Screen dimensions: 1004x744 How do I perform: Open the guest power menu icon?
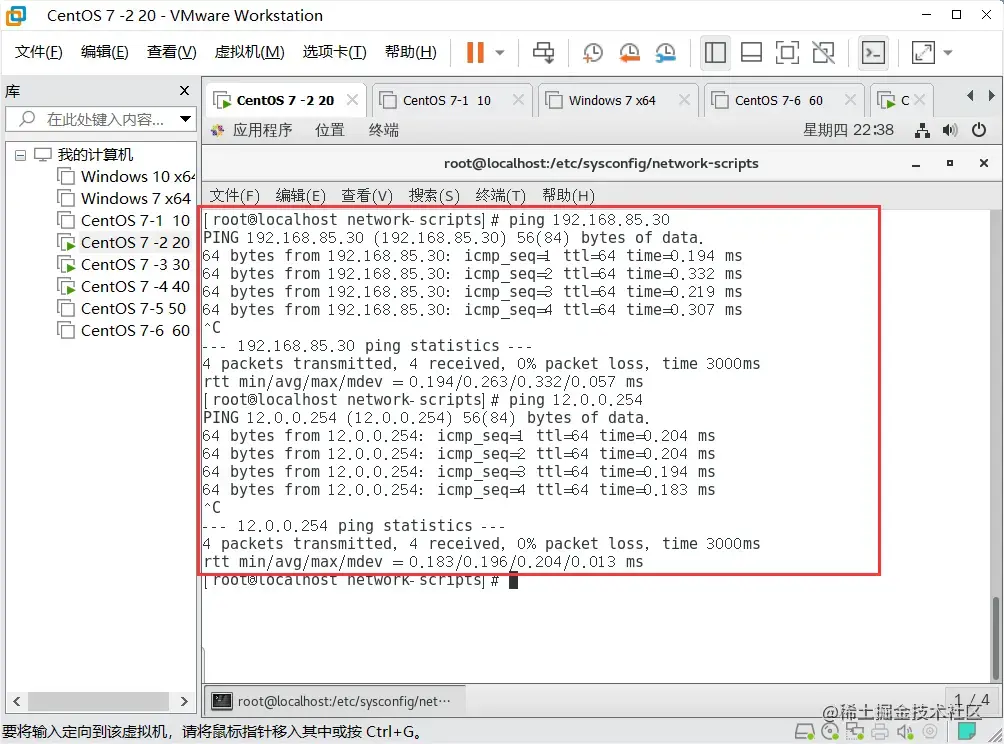978,131
